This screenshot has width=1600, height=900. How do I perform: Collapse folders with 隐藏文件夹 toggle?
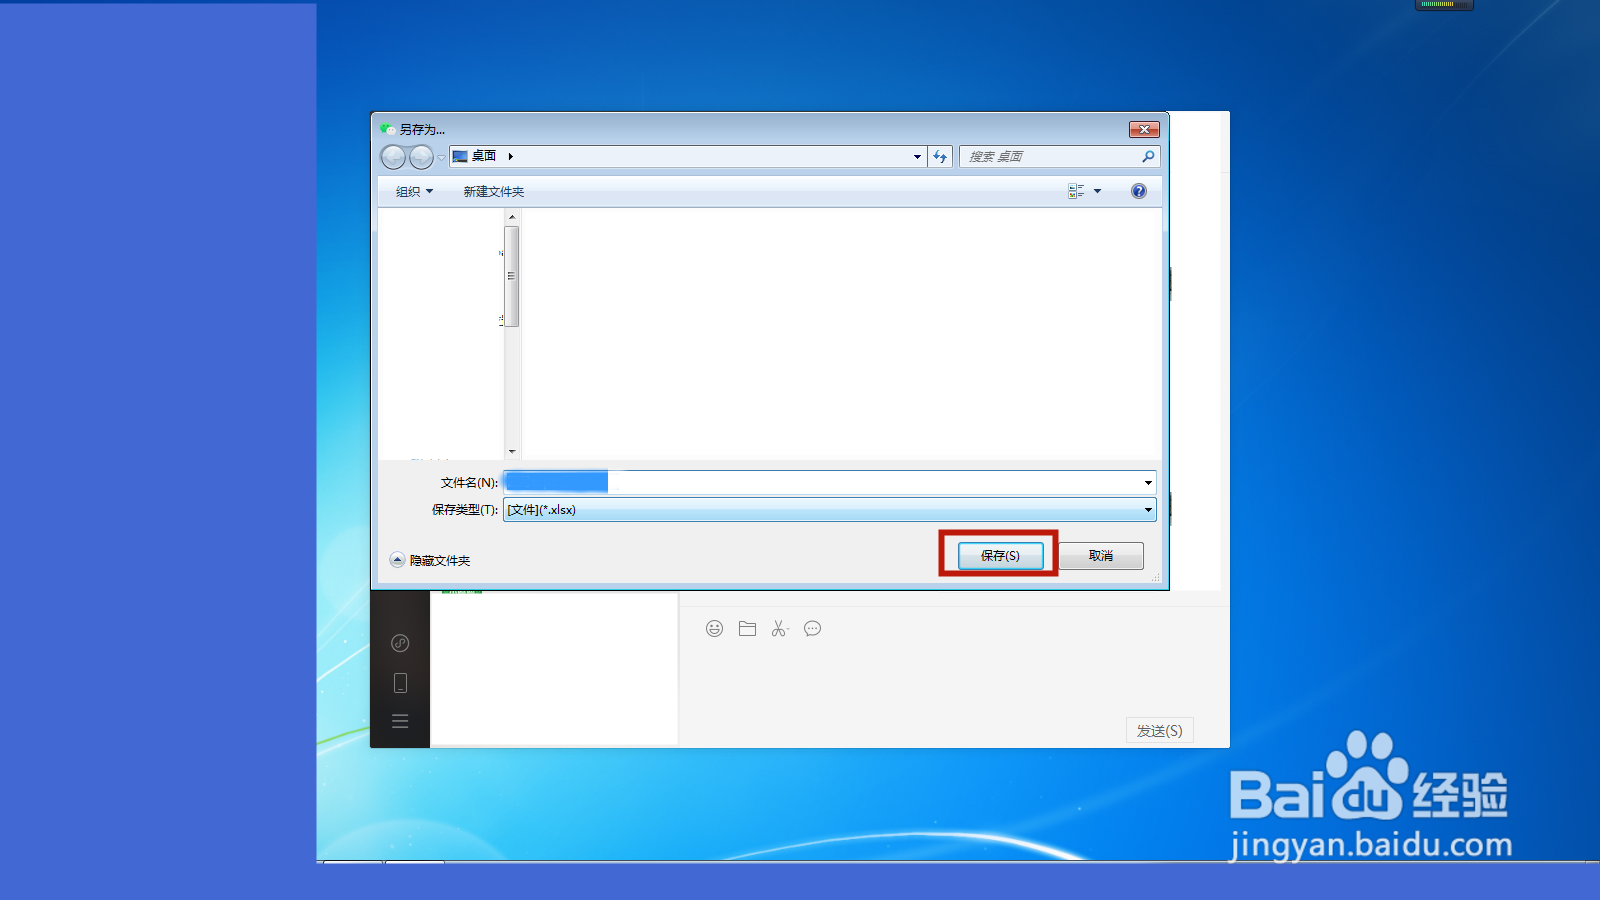pos(430,560)
